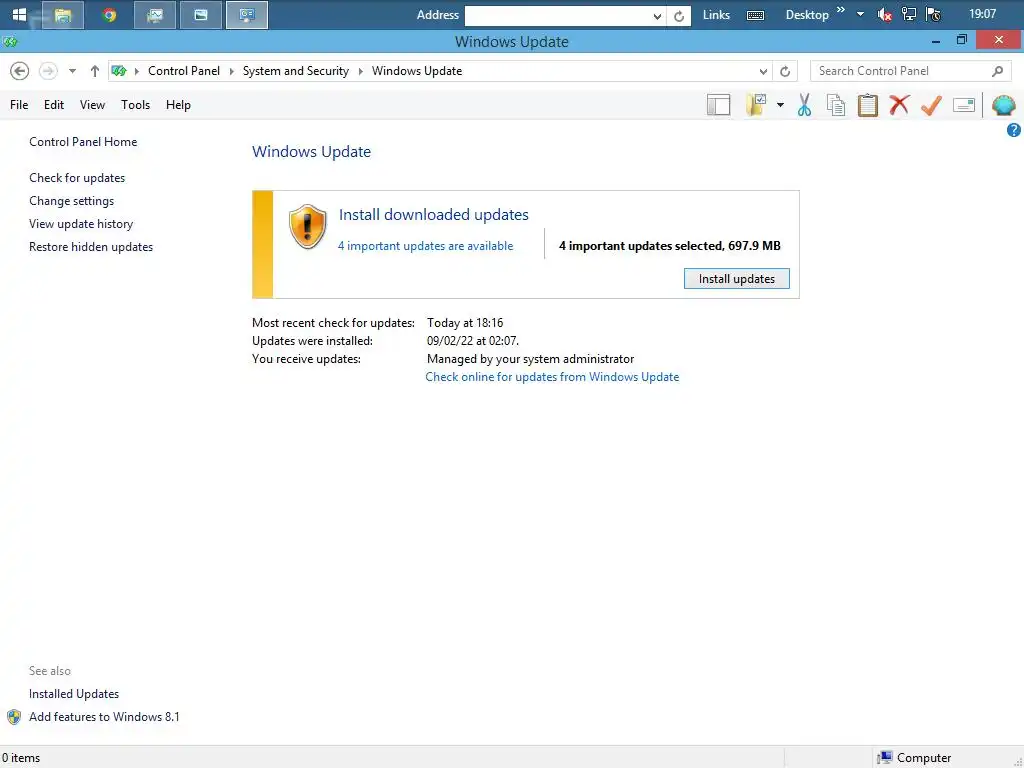The height and width of the screenshot is (768, 1024).
Task: Open Change settings link
Action: (71, 200)
